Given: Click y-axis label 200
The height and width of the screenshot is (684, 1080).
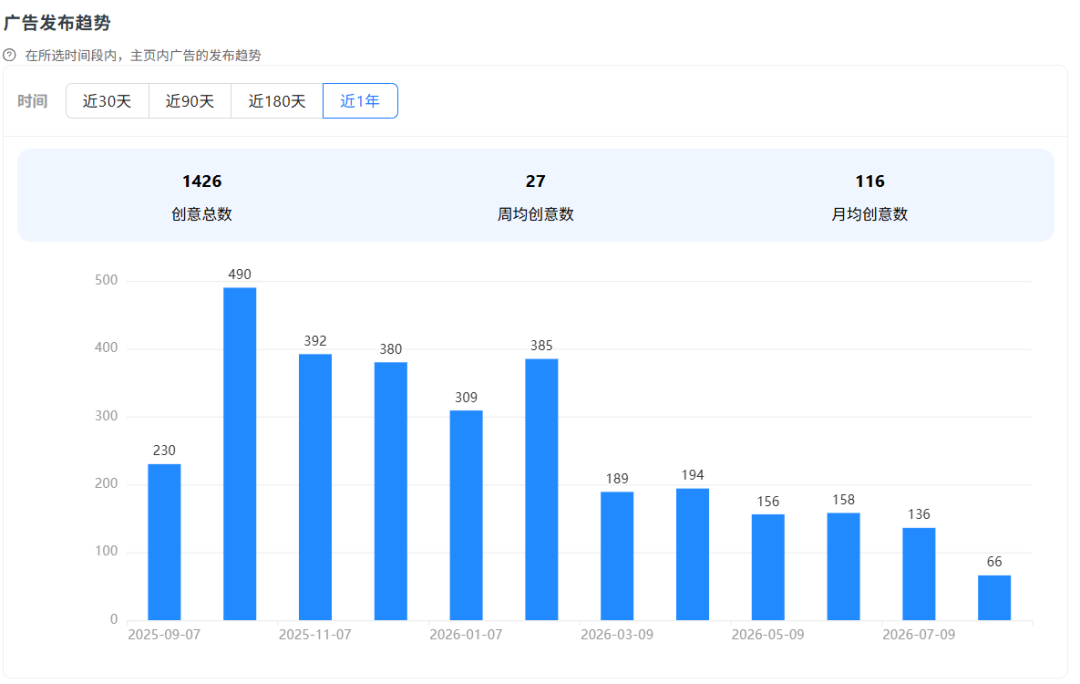Looking at the screenshot, I should click(106, 484).
